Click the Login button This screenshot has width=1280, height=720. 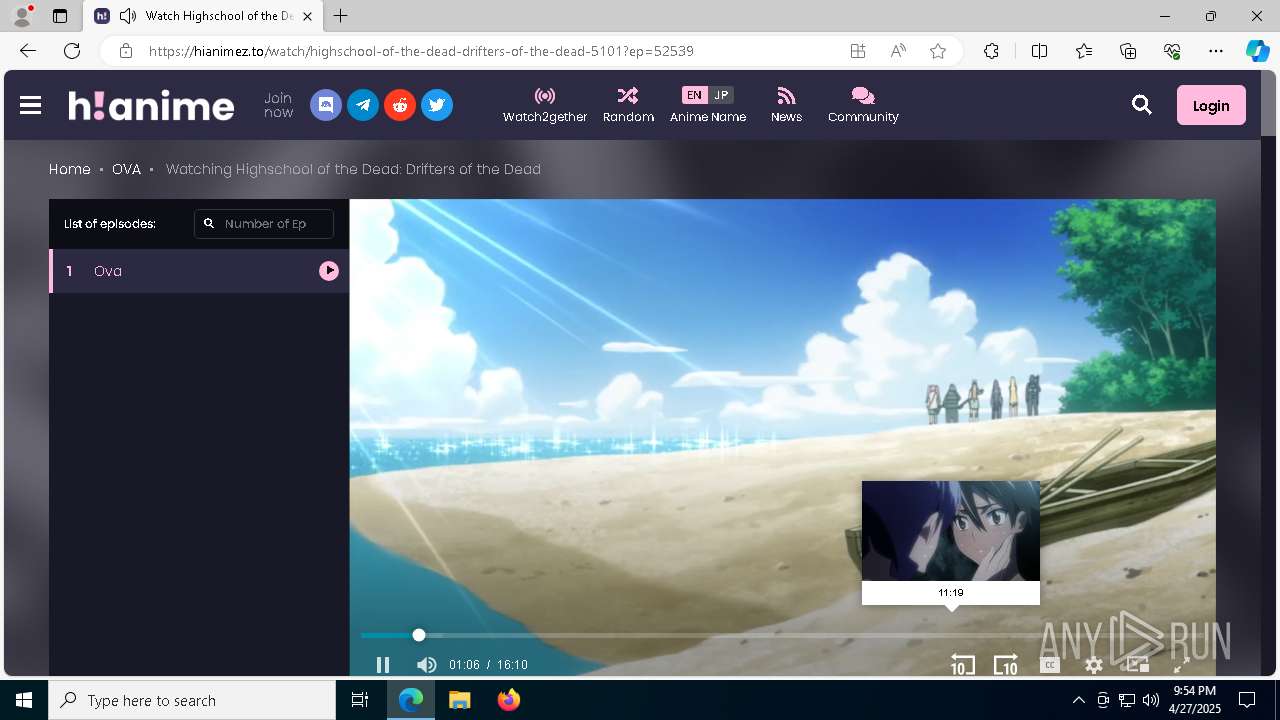pos(1211,105)
